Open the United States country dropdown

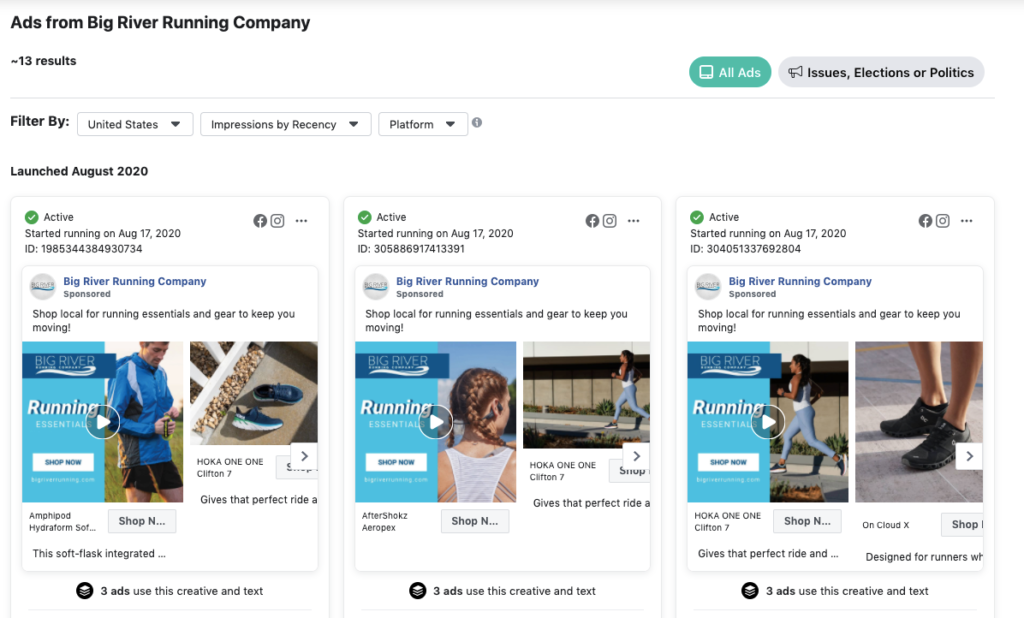135,124
